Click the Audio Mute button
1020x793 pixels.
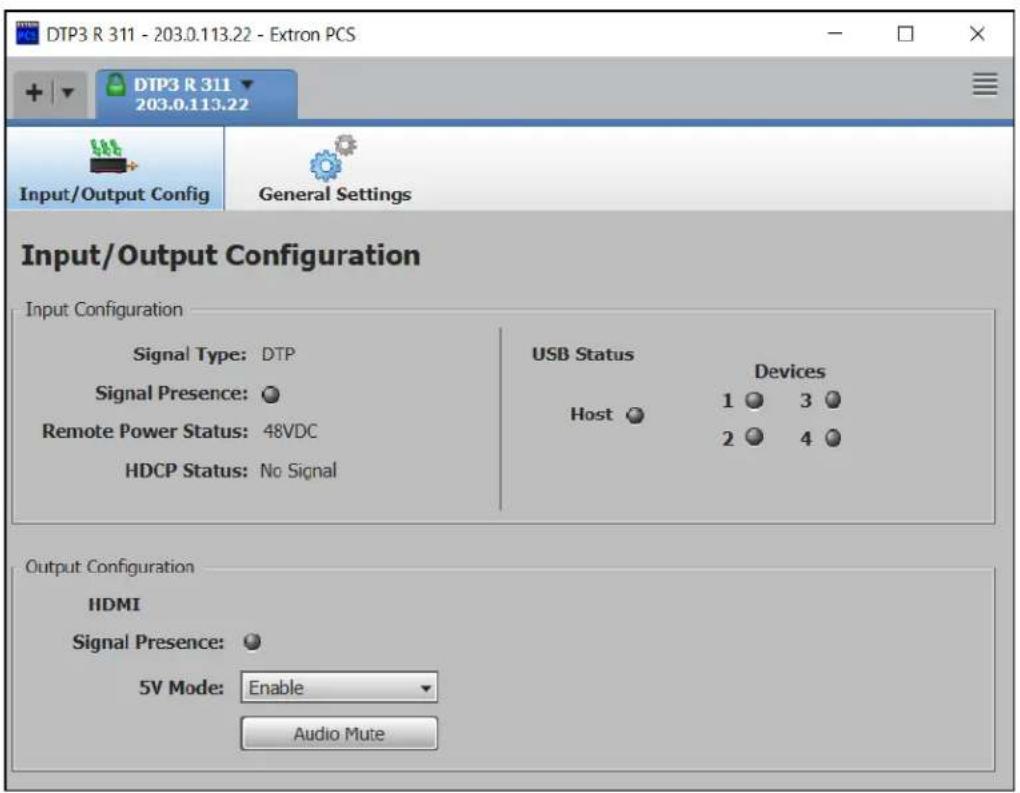click(x=339, y=734)
